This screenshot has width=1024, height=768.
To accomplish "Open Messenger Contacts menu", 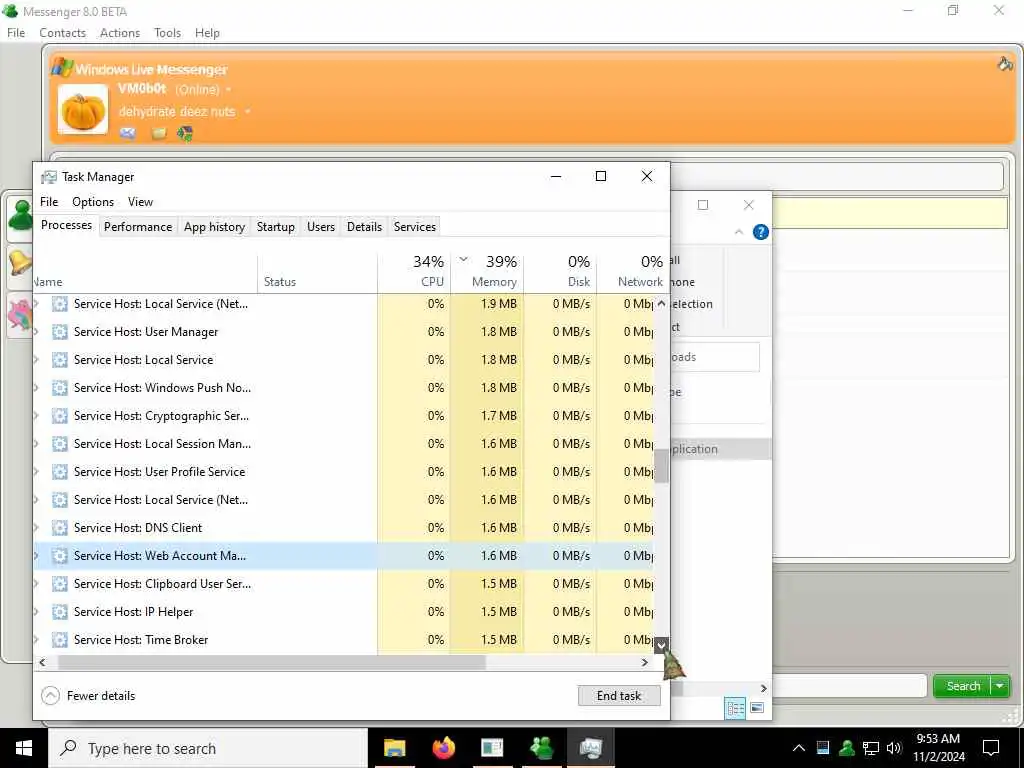I will click(62, 33).
